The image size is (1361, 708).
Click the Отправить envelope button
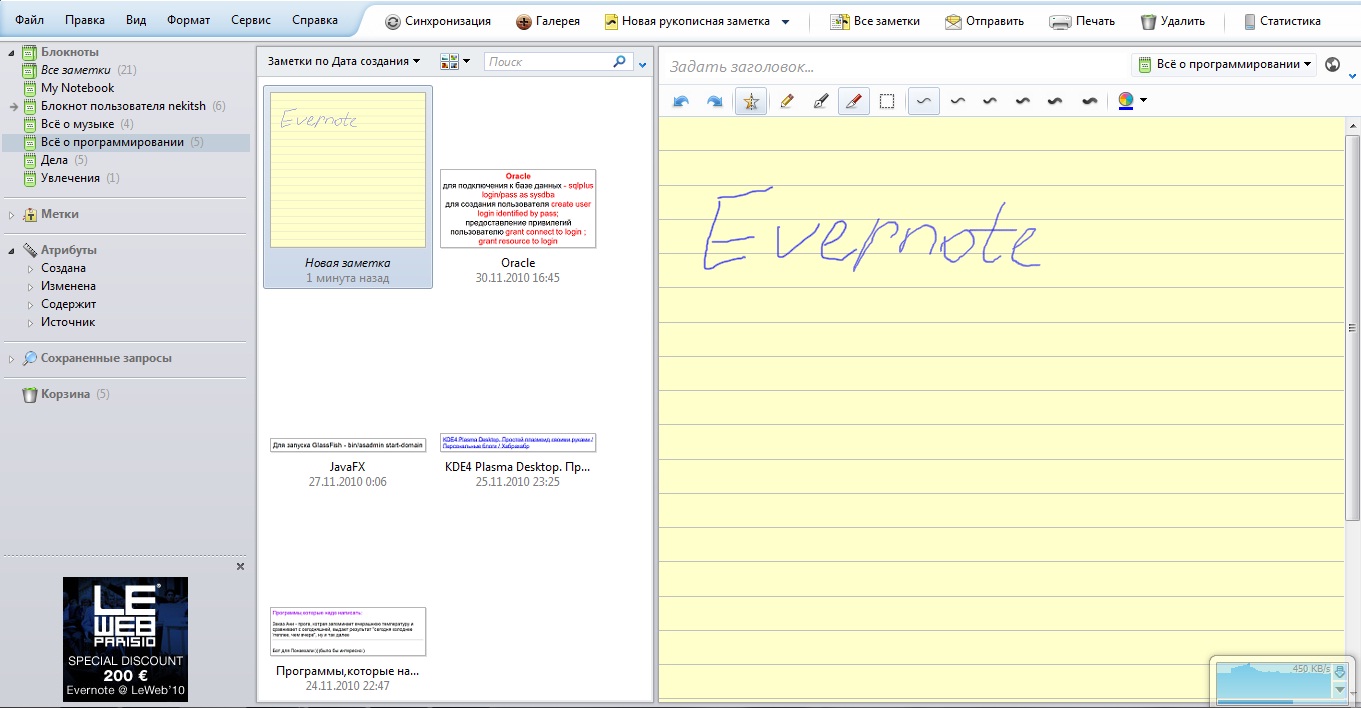click(x=984, y=21)
